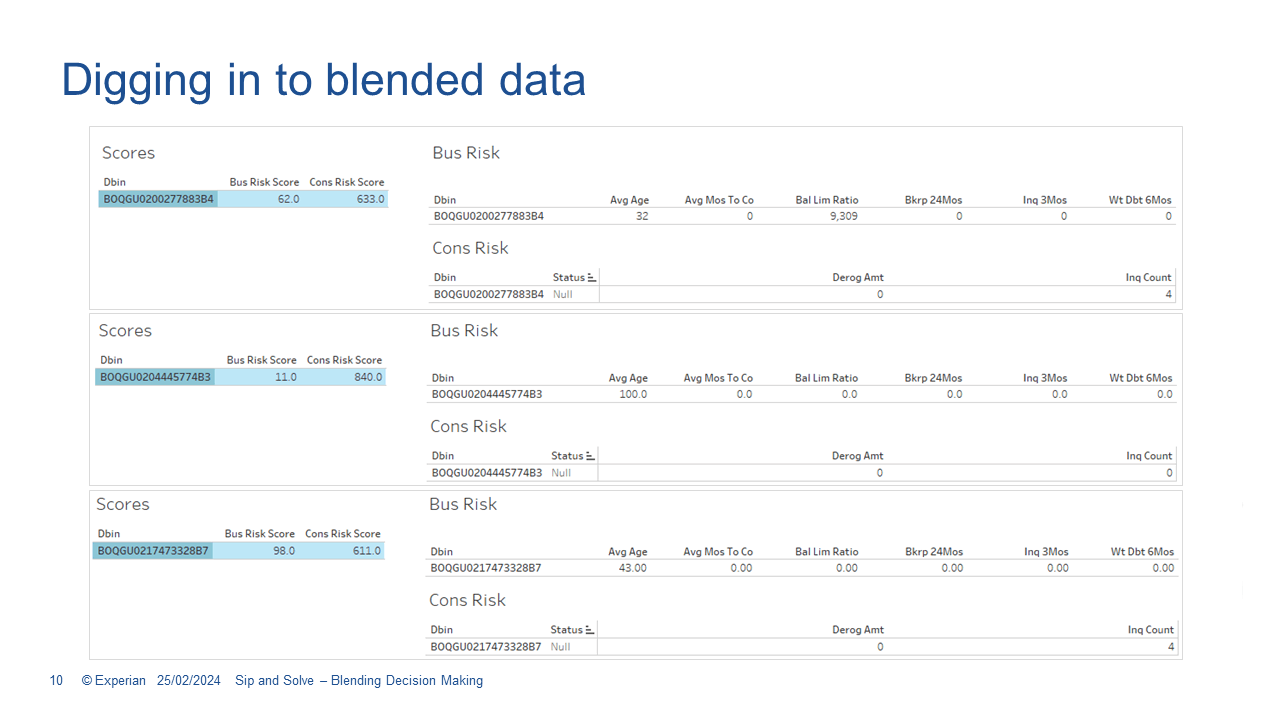Click sort icon beside Status in top panel
The width and height of the screenshot is (1280, 720).
coord(591,278)
